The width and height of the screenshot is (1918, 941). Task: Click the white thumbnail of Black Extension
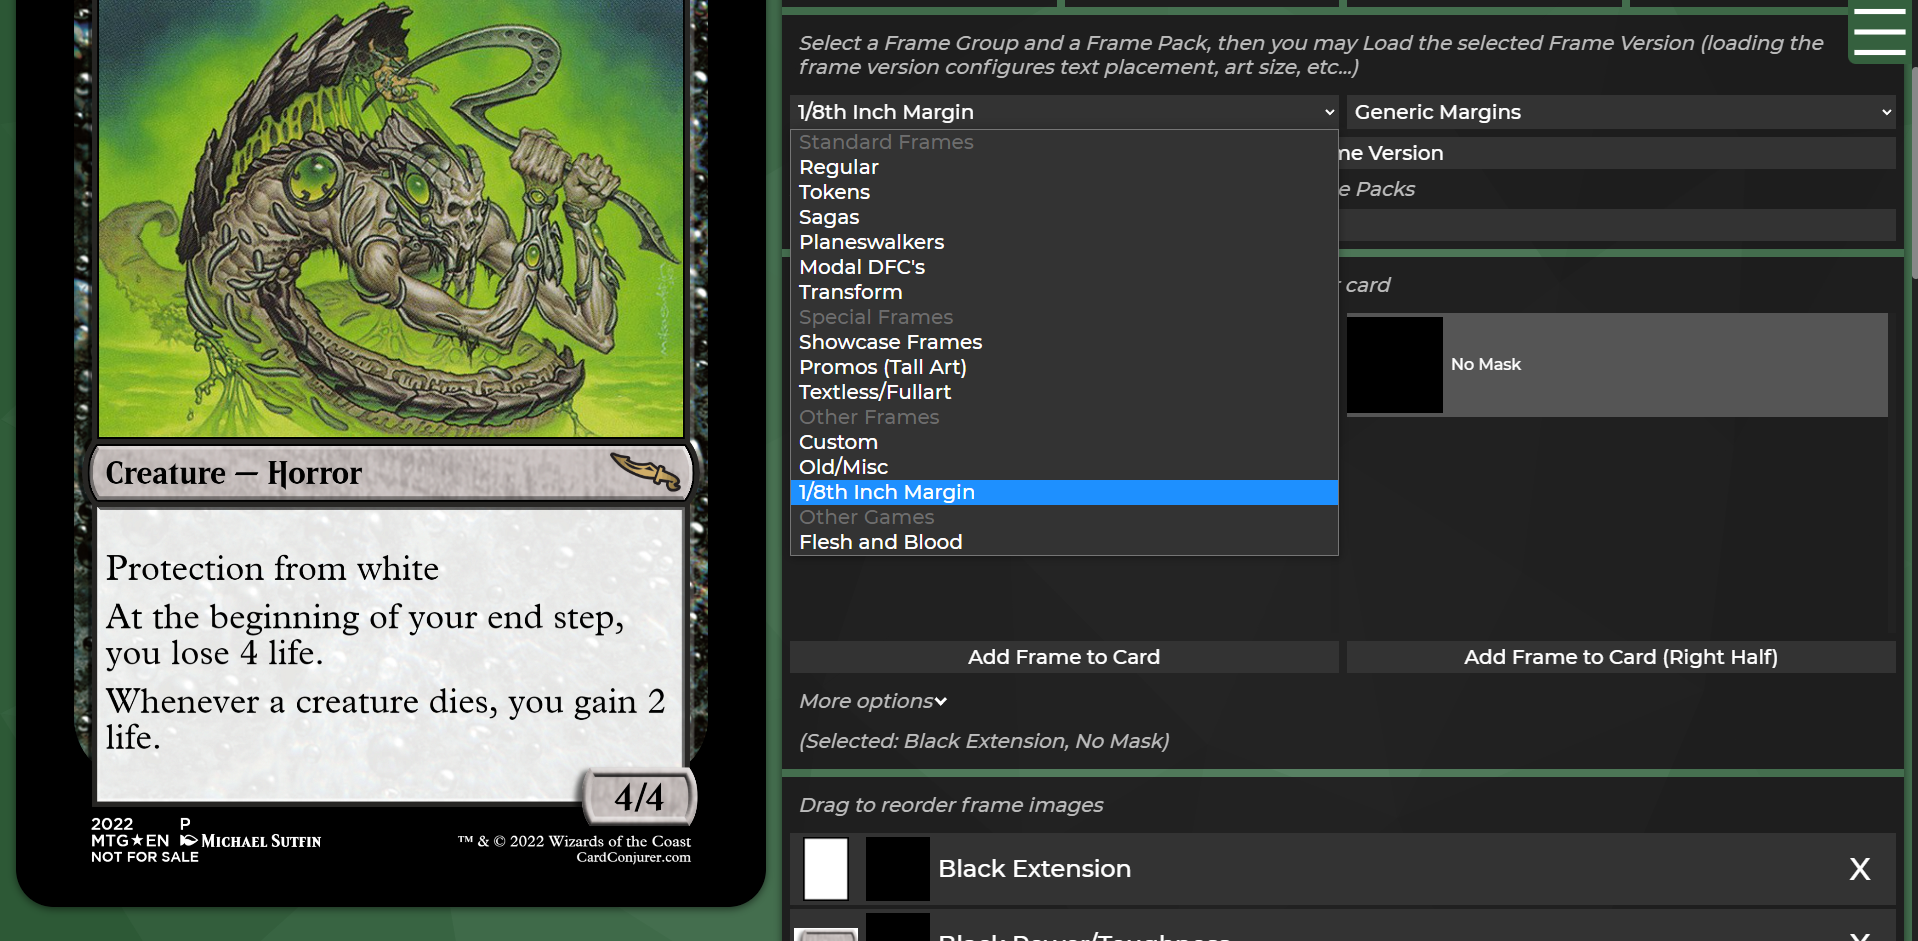826,869
